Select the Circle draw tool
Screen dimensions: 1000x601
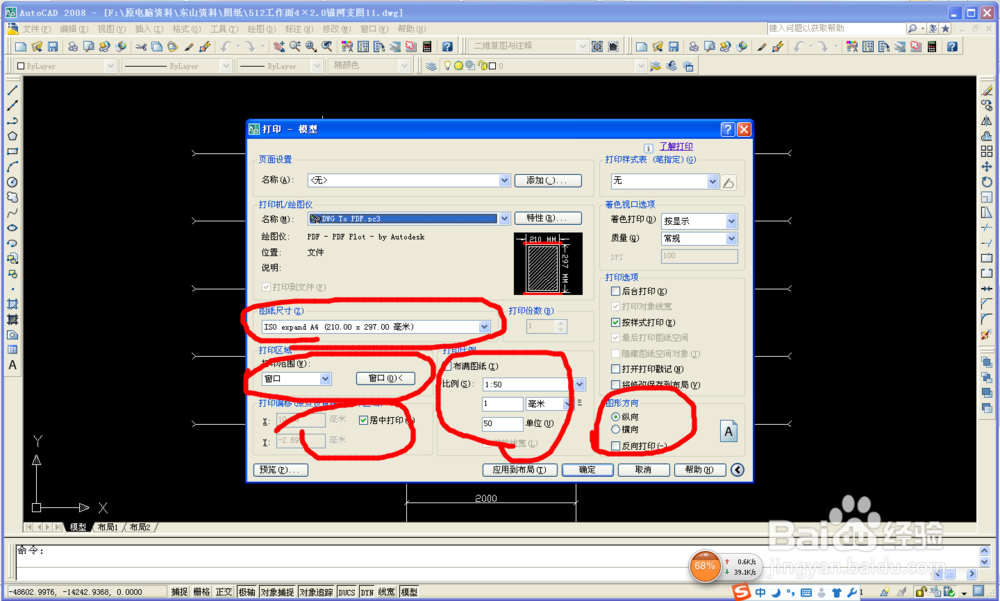tap(12, 182)
